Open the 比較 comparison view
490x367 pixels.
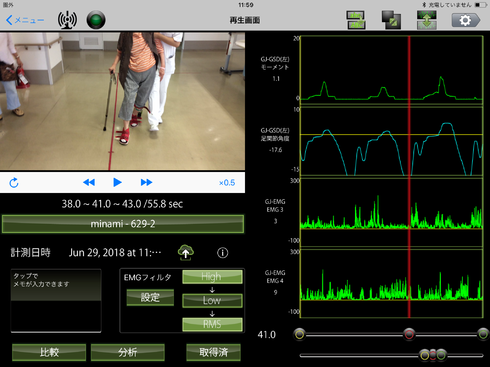[x=49, y=352]
